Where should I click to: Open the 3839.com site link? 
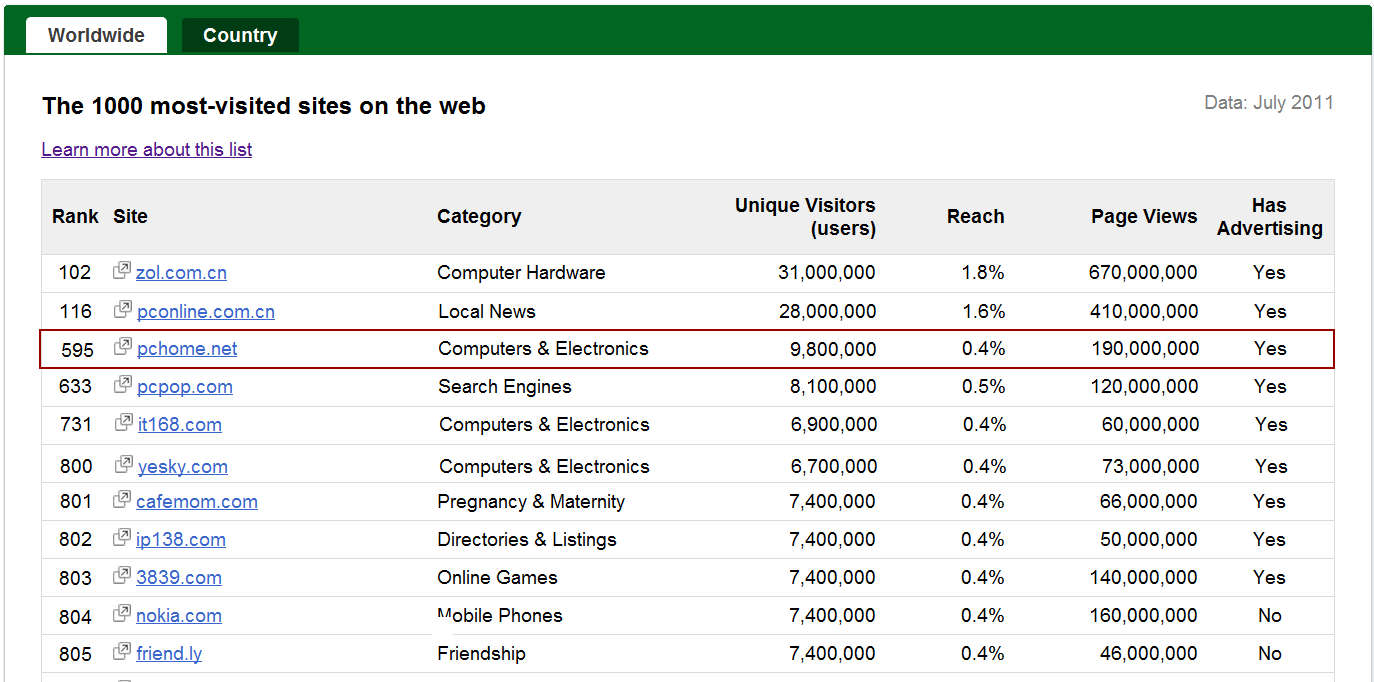coord(179,578)
